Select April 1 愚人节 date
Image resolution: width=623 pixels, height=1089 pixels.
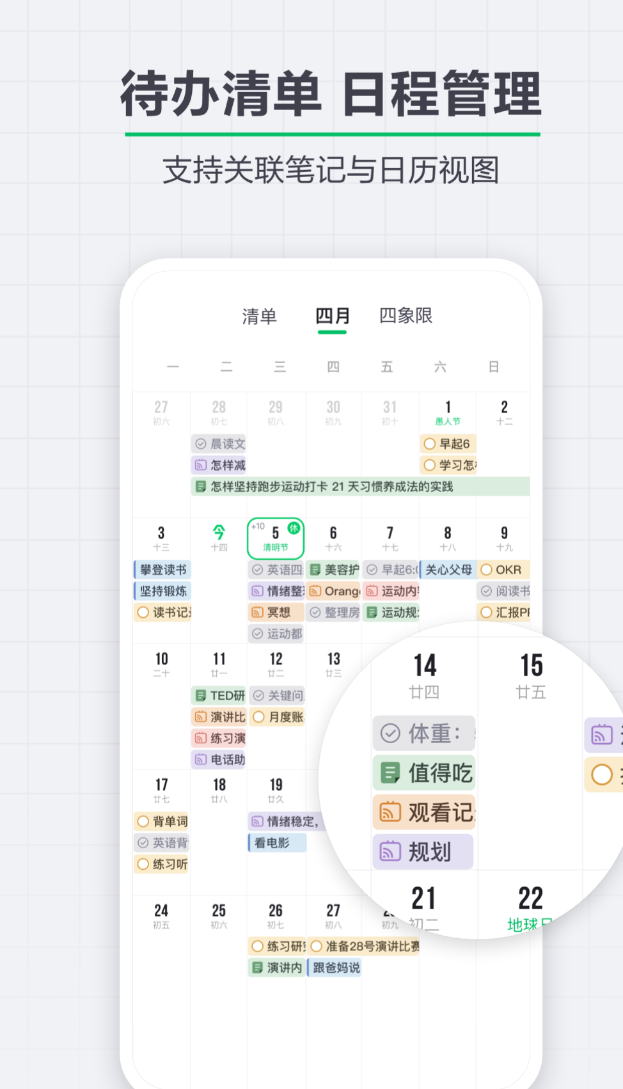click(x=447, y=412)
